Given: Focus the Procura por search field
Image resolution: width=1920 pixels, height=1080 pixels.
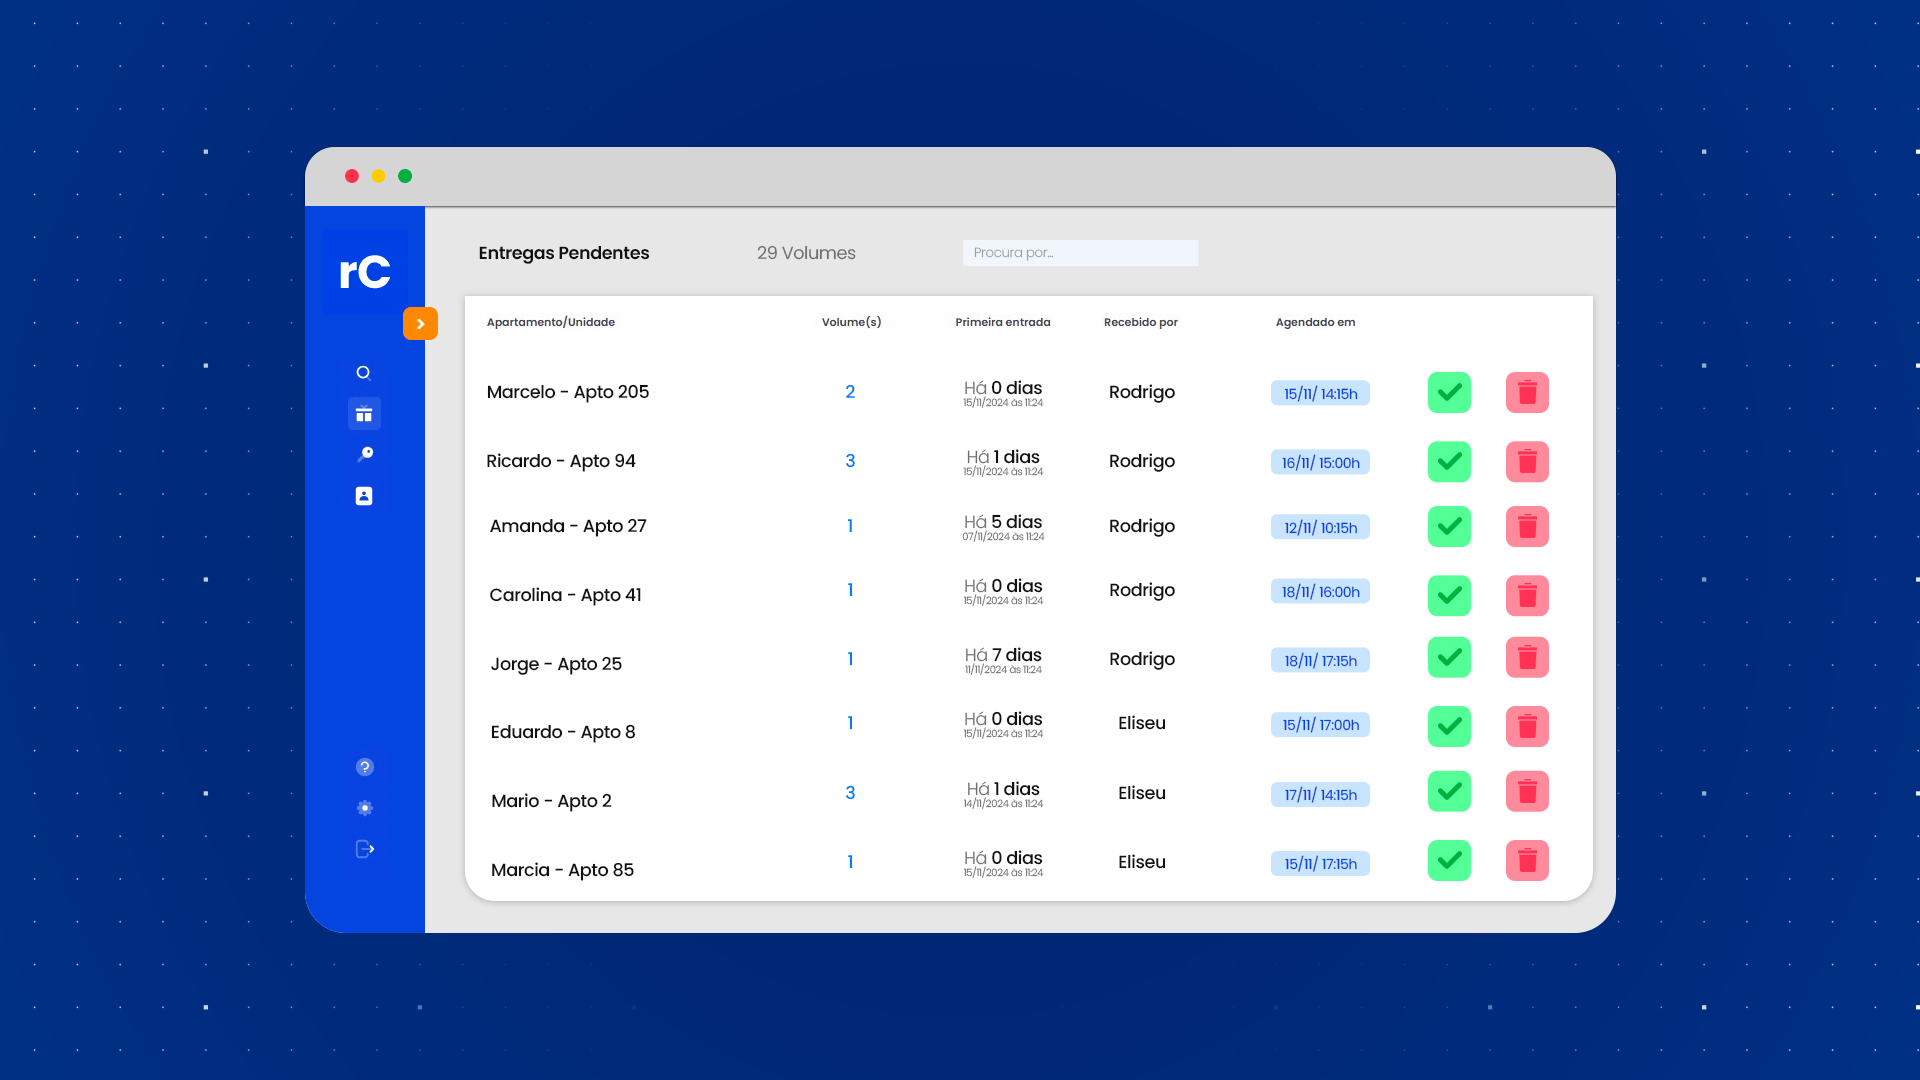Looking at the screenshot, I should pyautogui.click(x=1080, y=253).
